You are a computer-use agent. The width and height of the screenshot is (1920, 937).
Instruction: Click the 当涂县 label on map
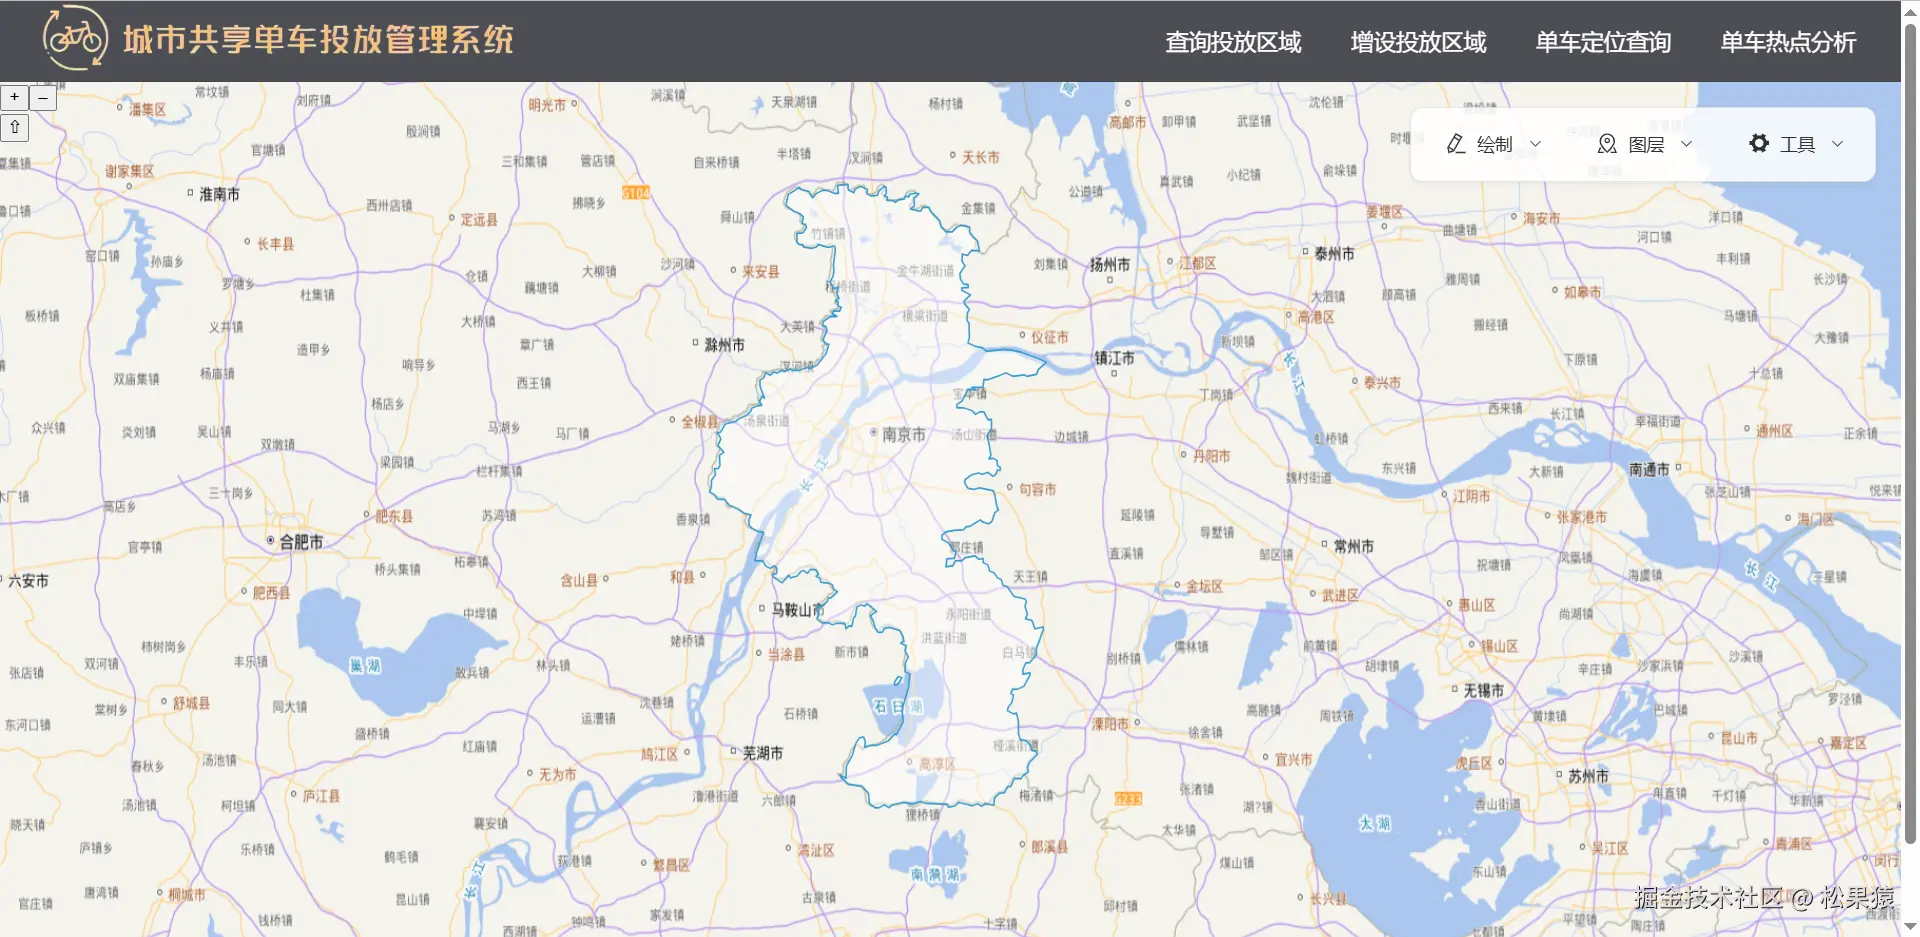coord(786,654)
